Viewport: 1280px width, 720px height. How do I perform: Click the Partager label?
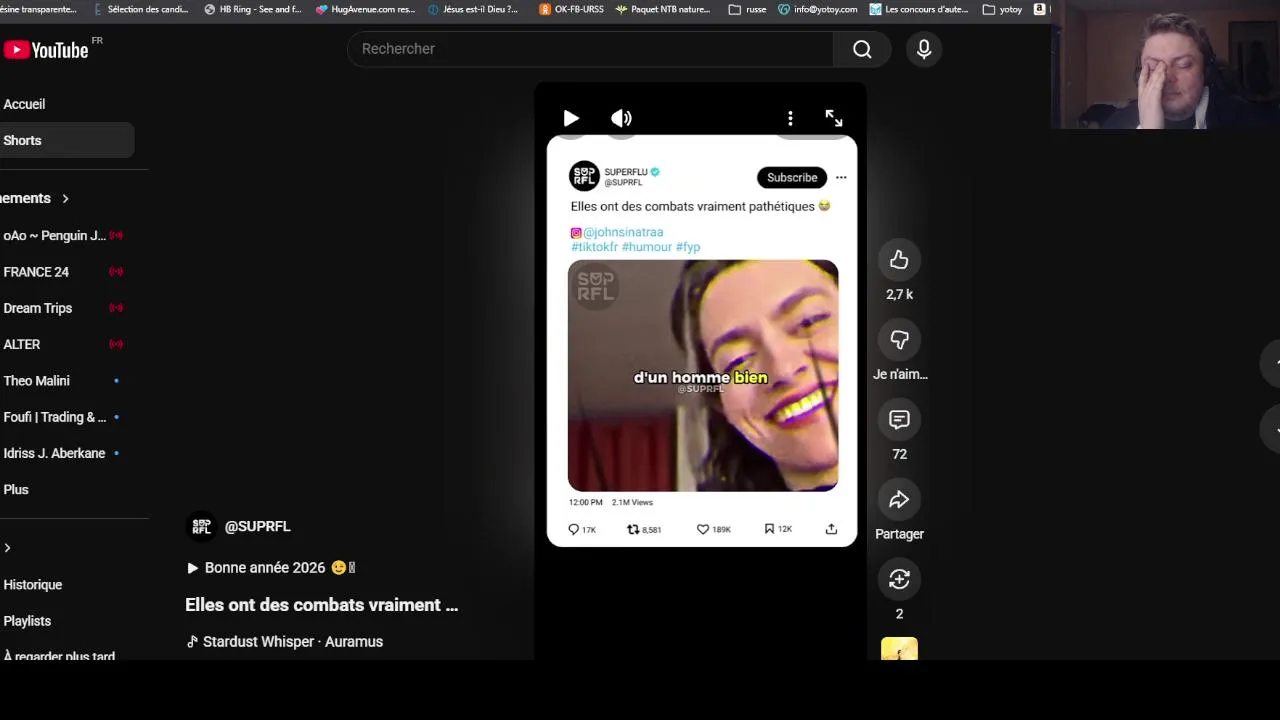coord(899,534)
